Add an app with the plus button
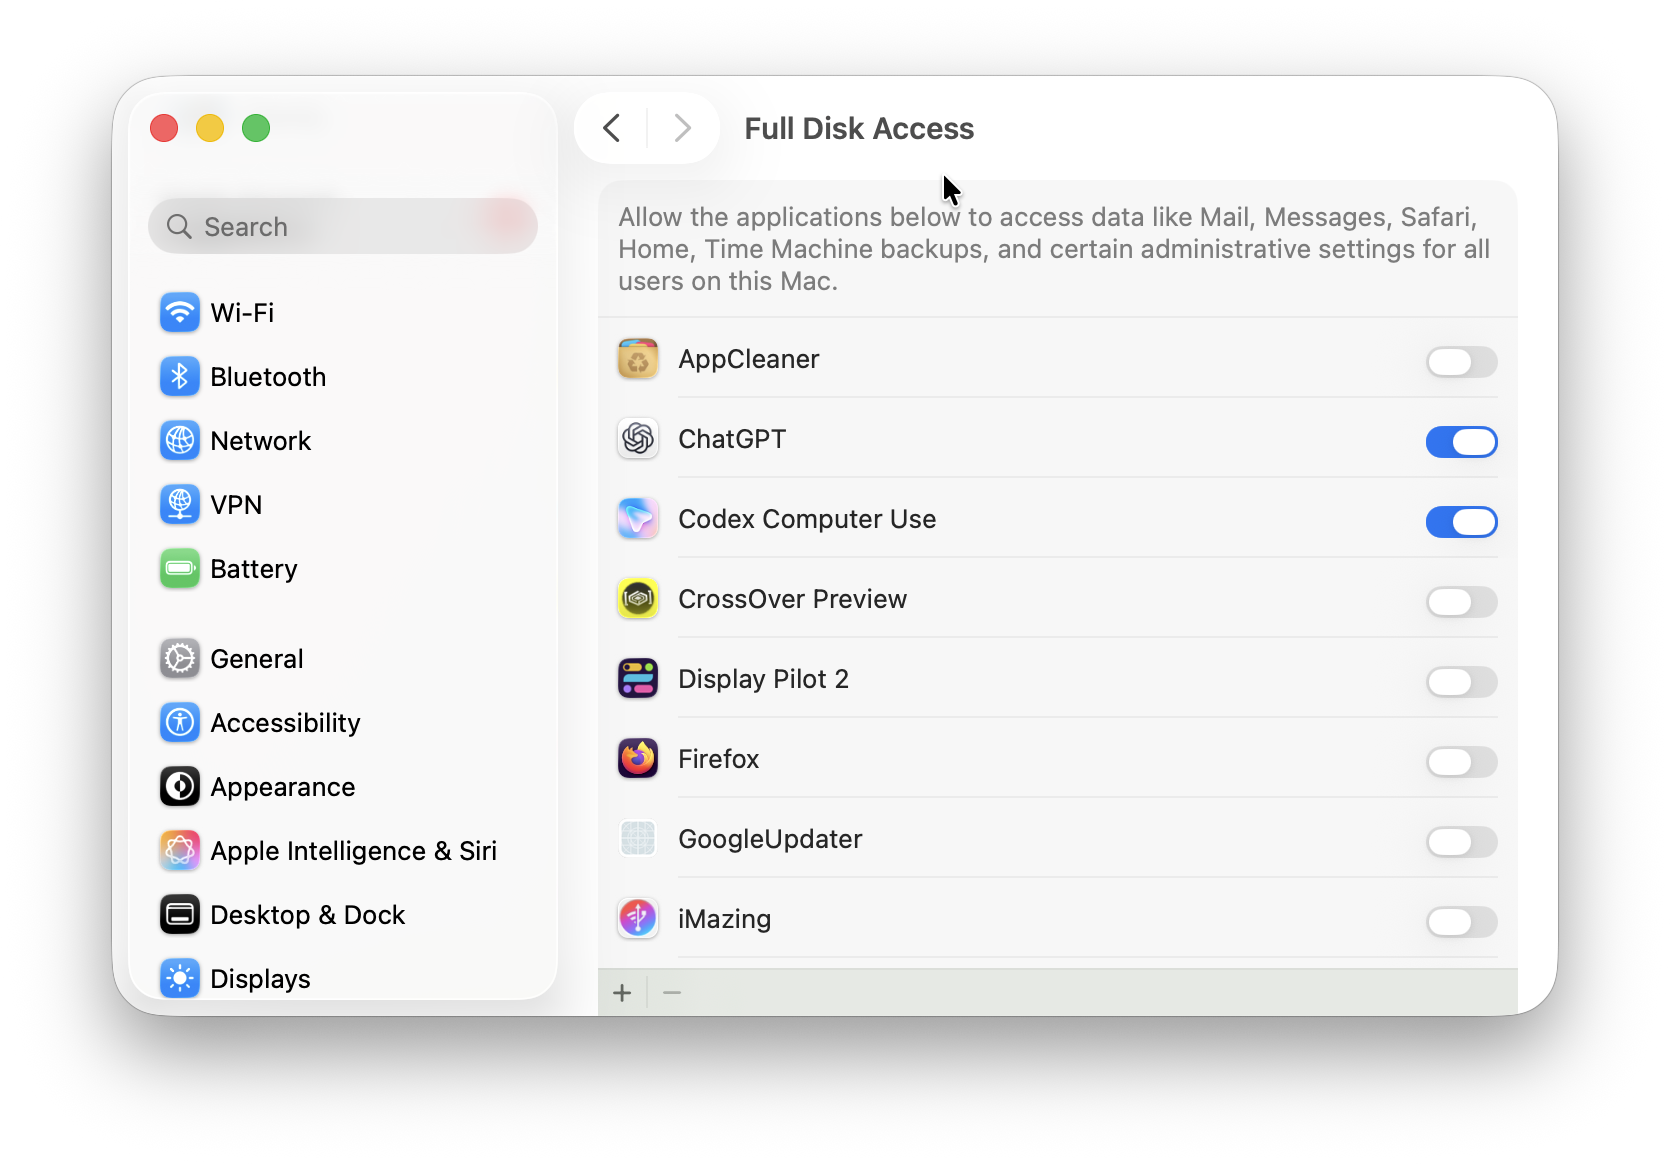This screenshot has width=1670, height=1164. (622, 993)
